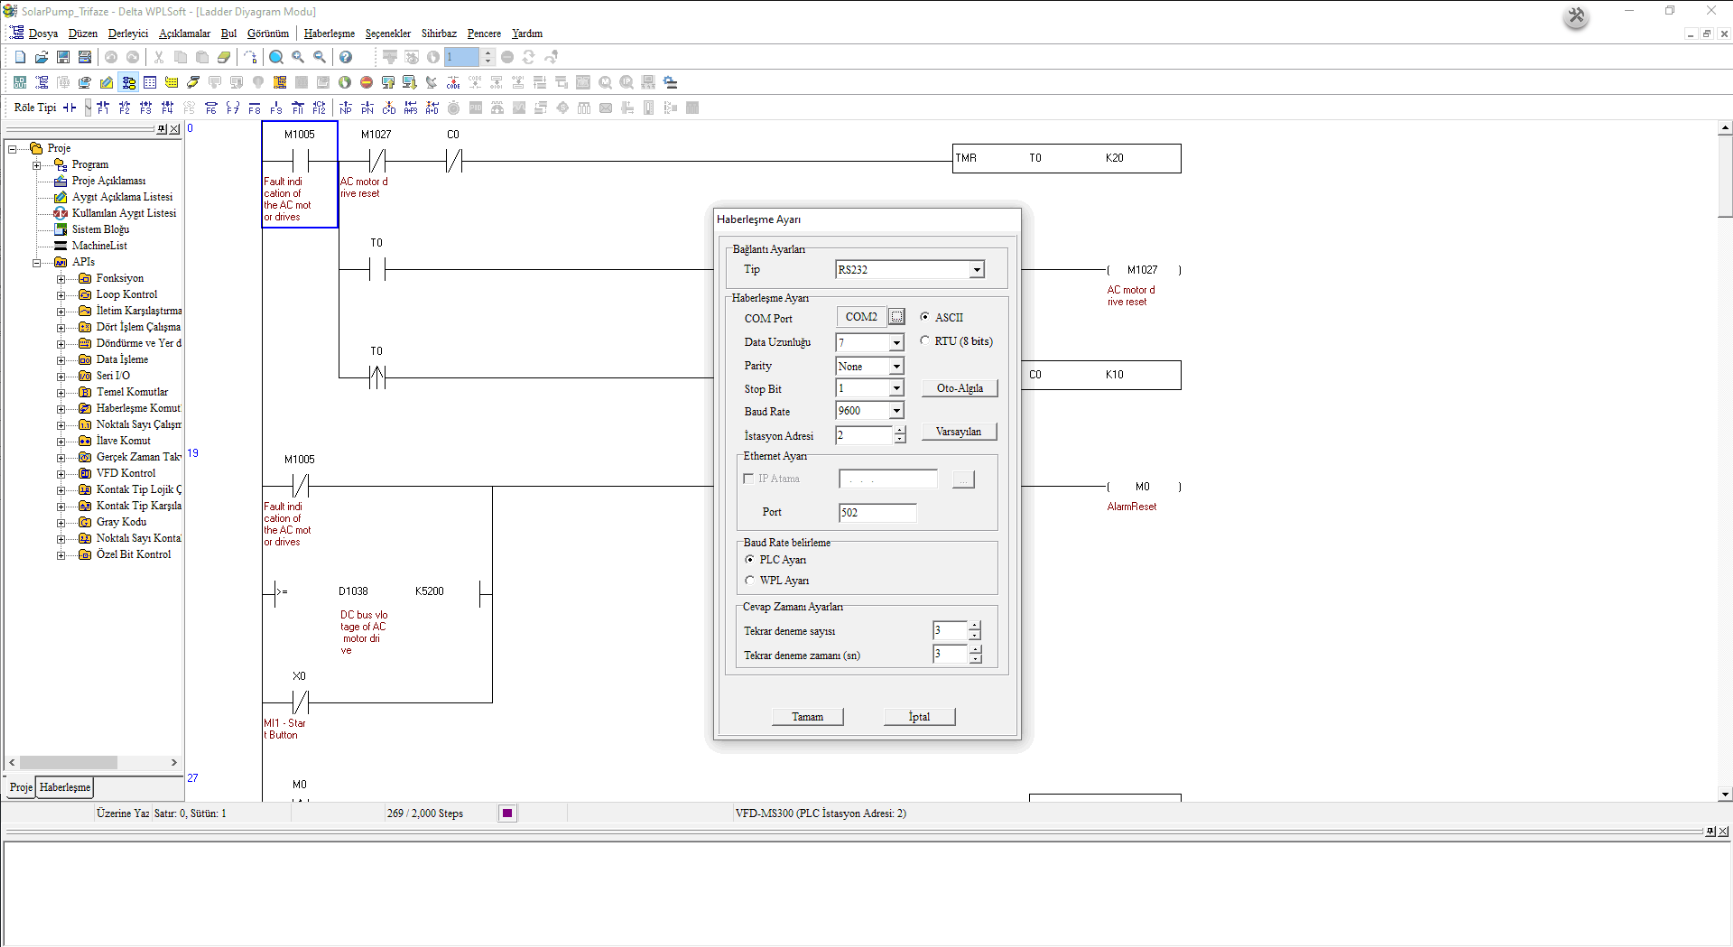Select the WPL Ayarı radio button
This screenshot has height=947, width=1733.
pos(750,580)
